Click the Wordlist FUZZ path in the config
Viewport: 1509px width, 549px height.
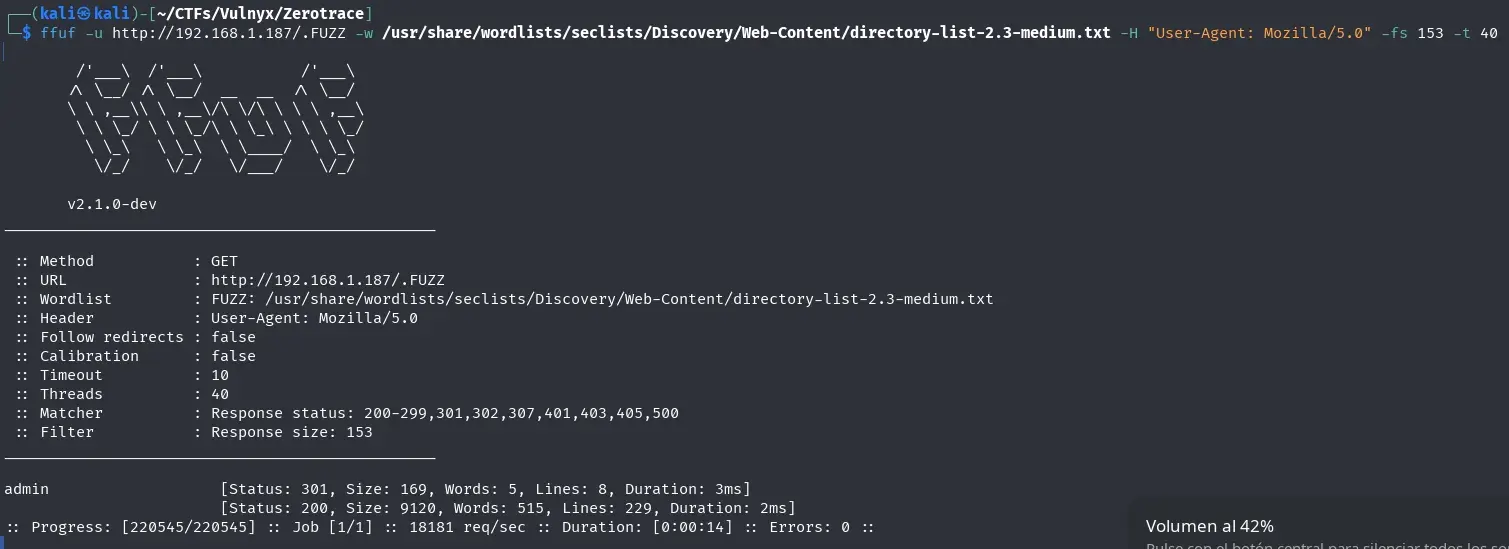point(602,299)
